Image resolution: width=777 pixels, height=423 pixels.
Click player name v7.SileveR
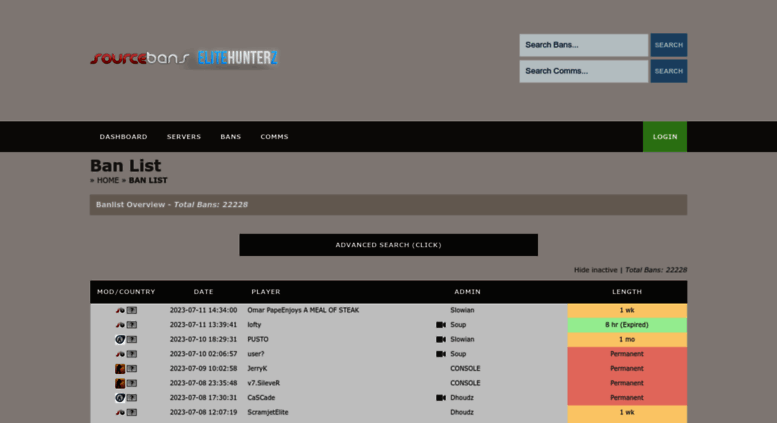click(x=264, y=383)
